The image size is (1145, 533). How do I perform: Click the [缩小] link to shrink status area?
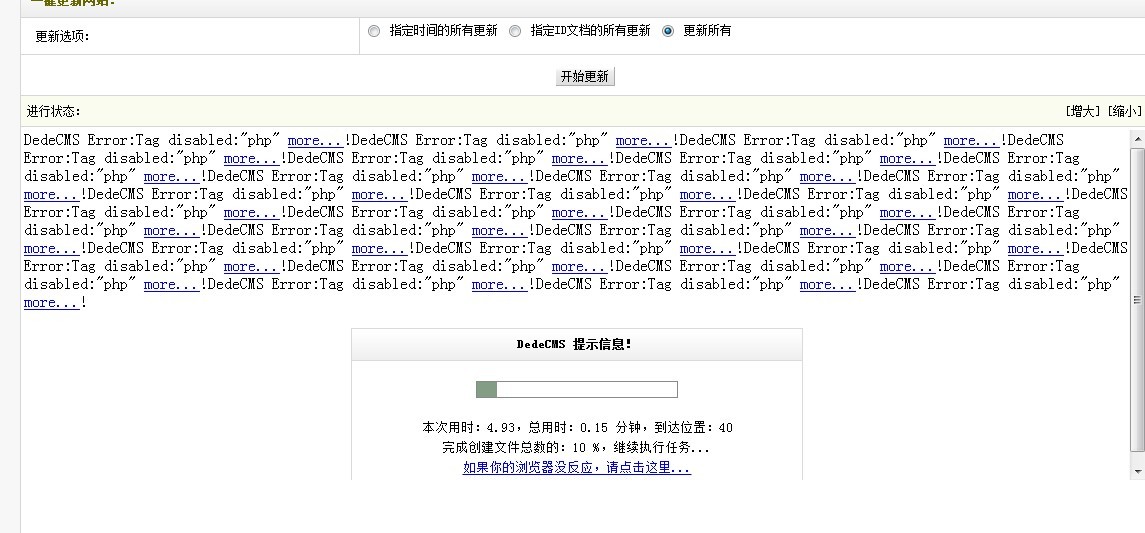pyautogui.click(x=1124, y=111)
